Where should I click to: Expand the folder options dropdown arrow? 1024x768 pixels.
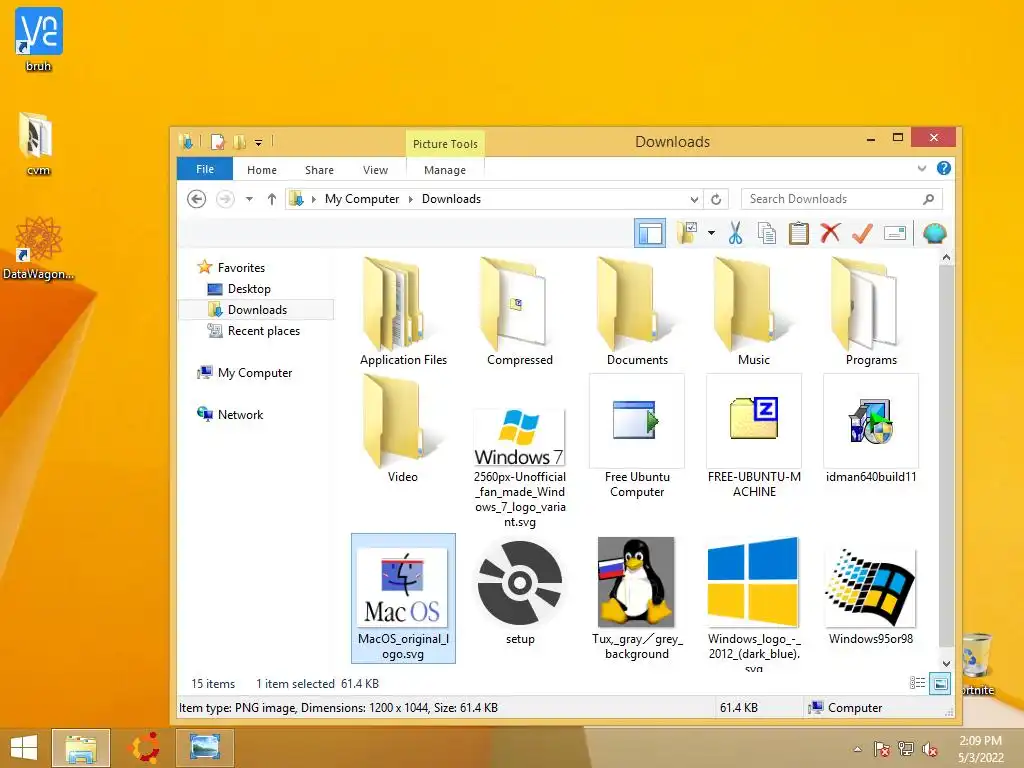click(x=711, y=233)
